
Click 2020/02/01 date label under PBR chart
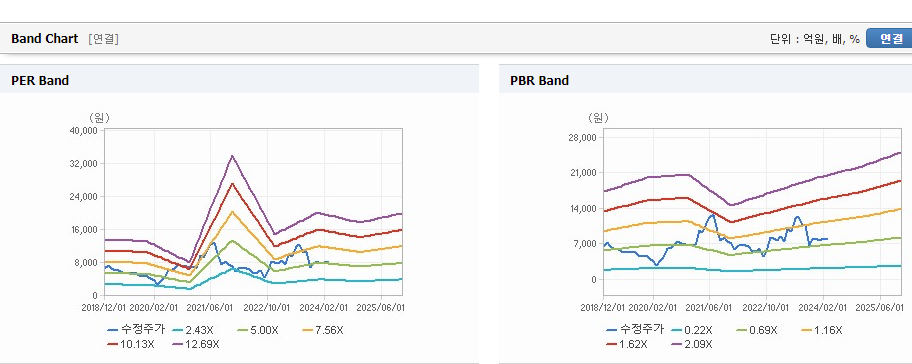(x=653, y=307)
